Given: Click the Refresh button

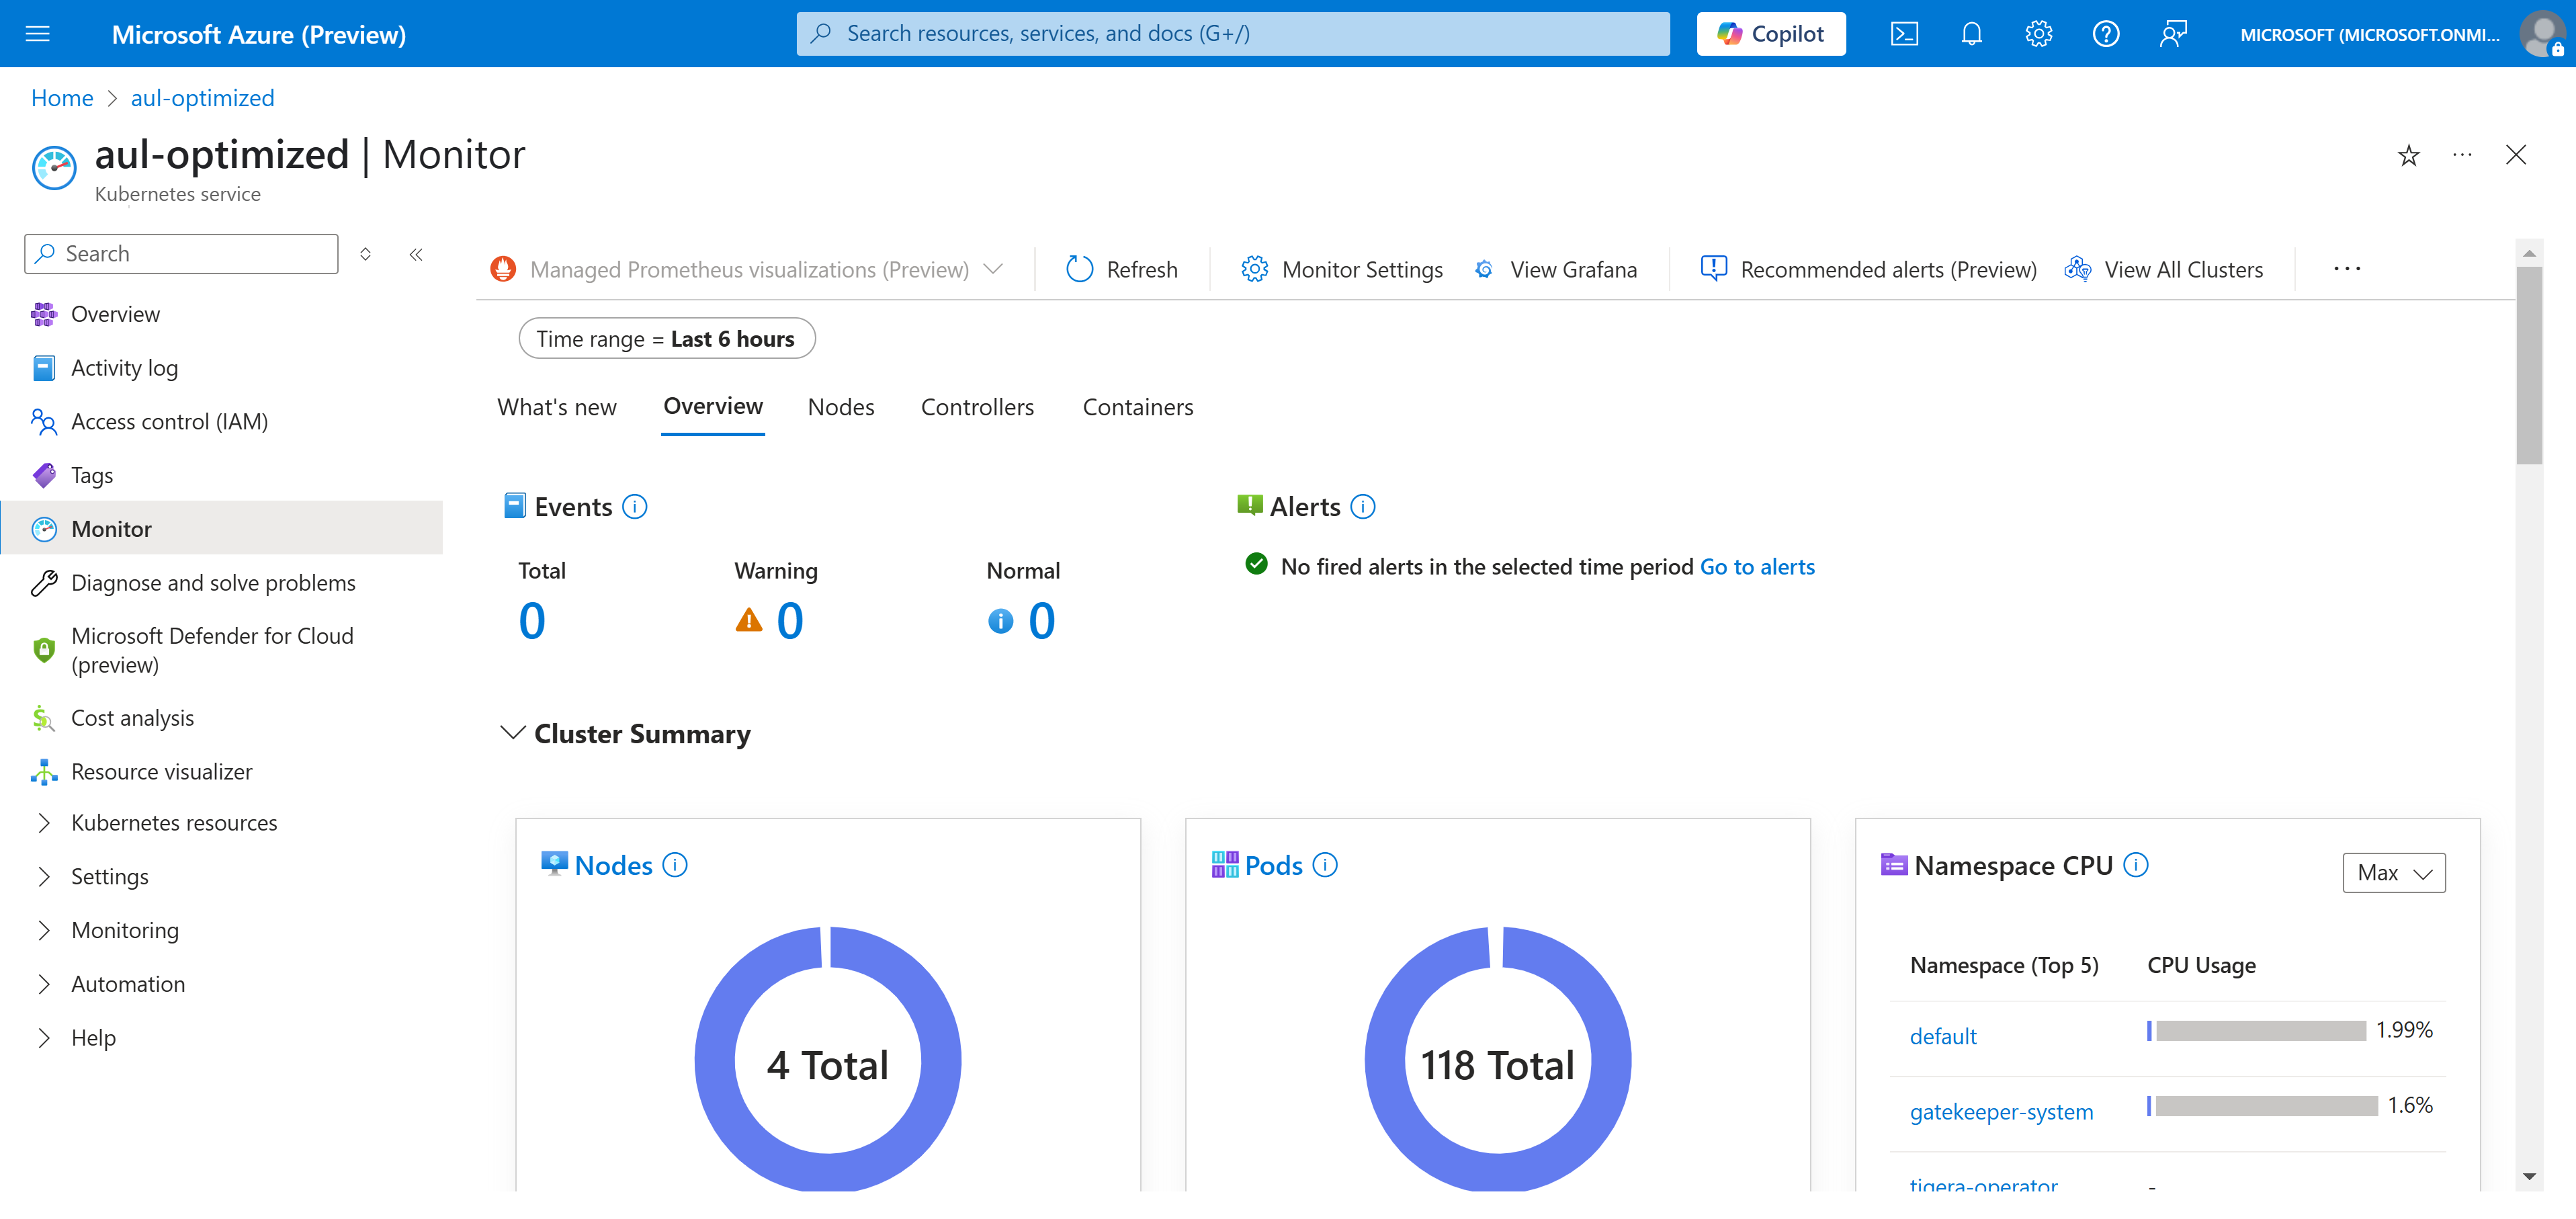Looking at the screenshot, I should click(x=1122, y=270).
